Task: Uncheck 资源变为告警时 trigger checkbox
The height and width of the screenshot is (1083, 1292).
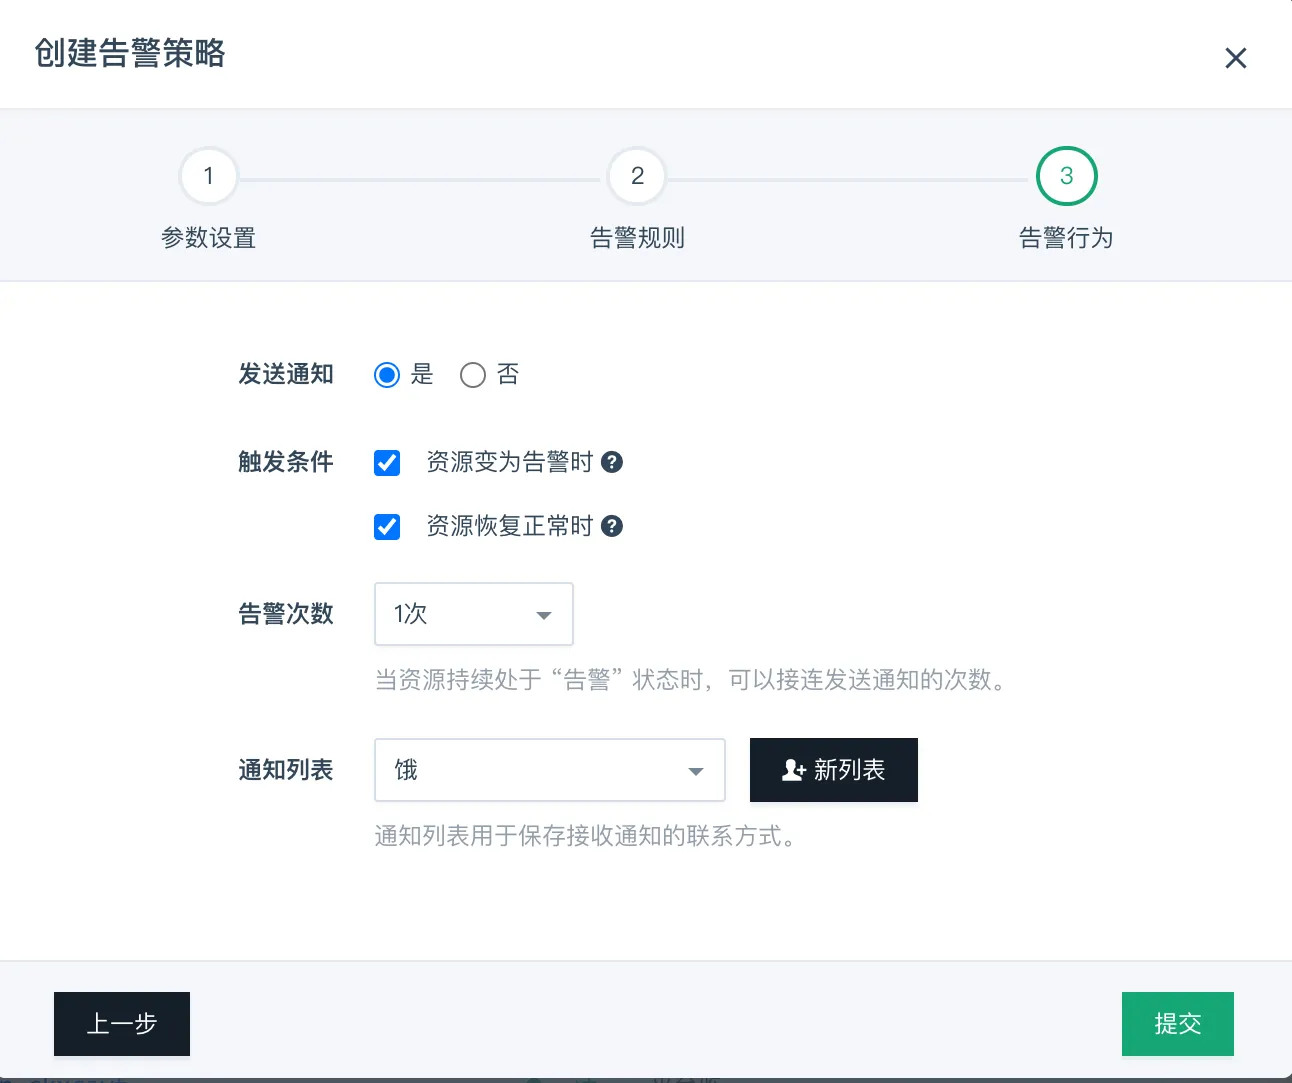Action: pyautogui.click(x=387, y=463)
